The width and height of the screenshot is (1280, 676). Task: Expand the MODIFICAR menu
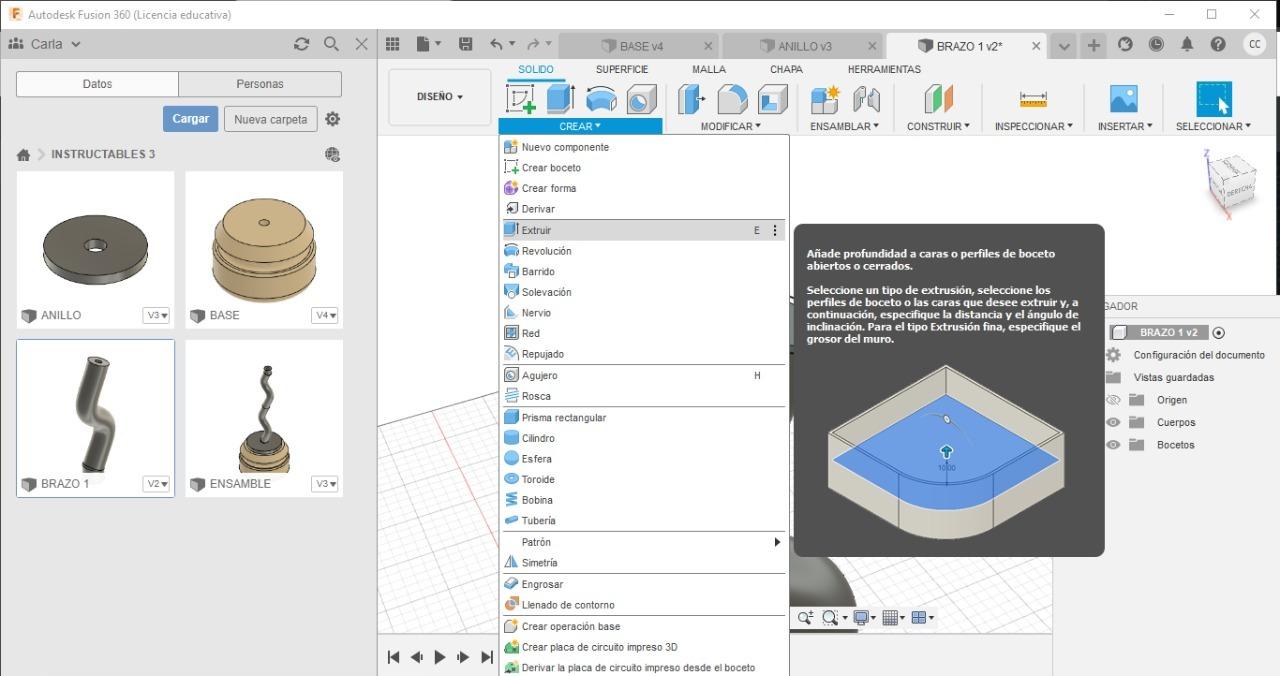pos(730,126)
